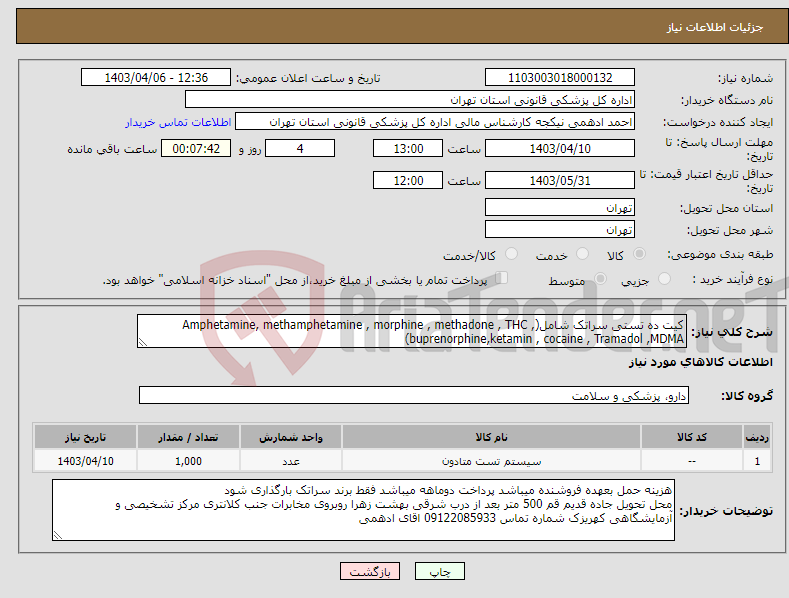Image resolution: width=789 pixels, height=598 pixels.
Task: Click the price validity time 12:00 field
Action: (x=408, y=180)
